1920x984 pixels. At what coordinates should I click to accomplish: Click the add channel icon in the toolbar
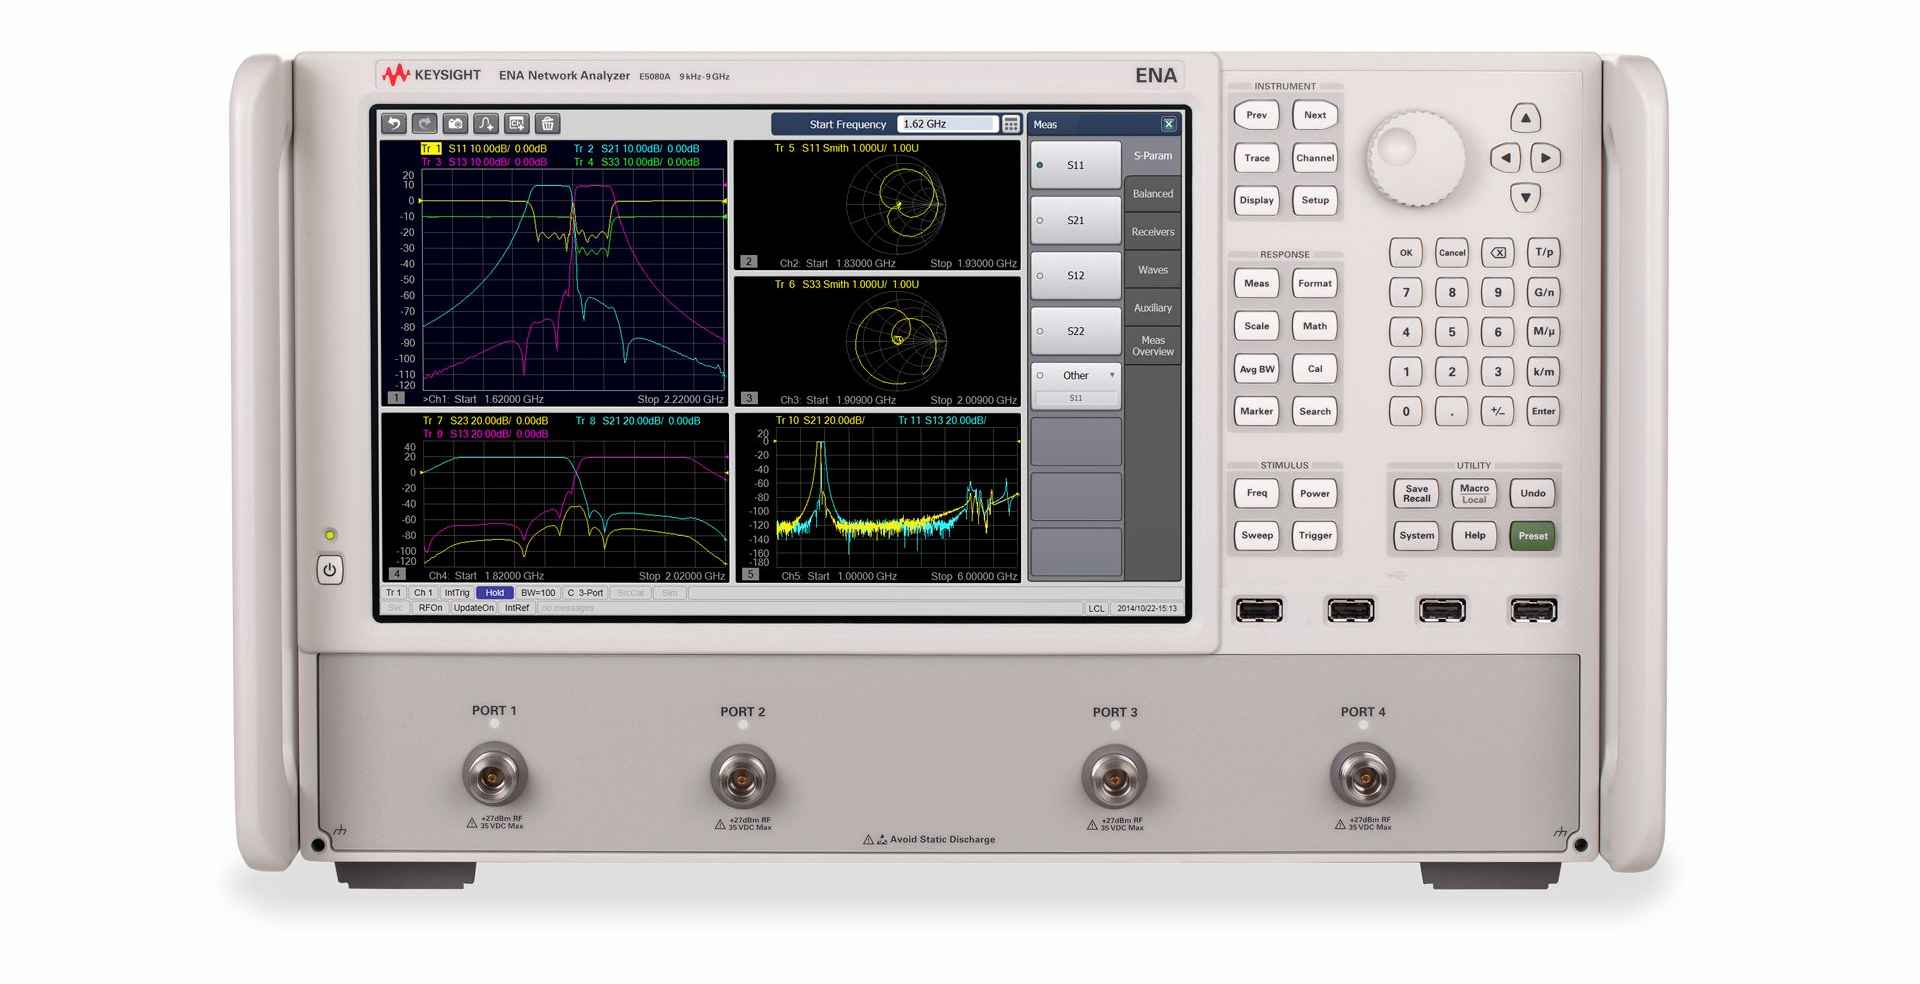pos(517,124)
